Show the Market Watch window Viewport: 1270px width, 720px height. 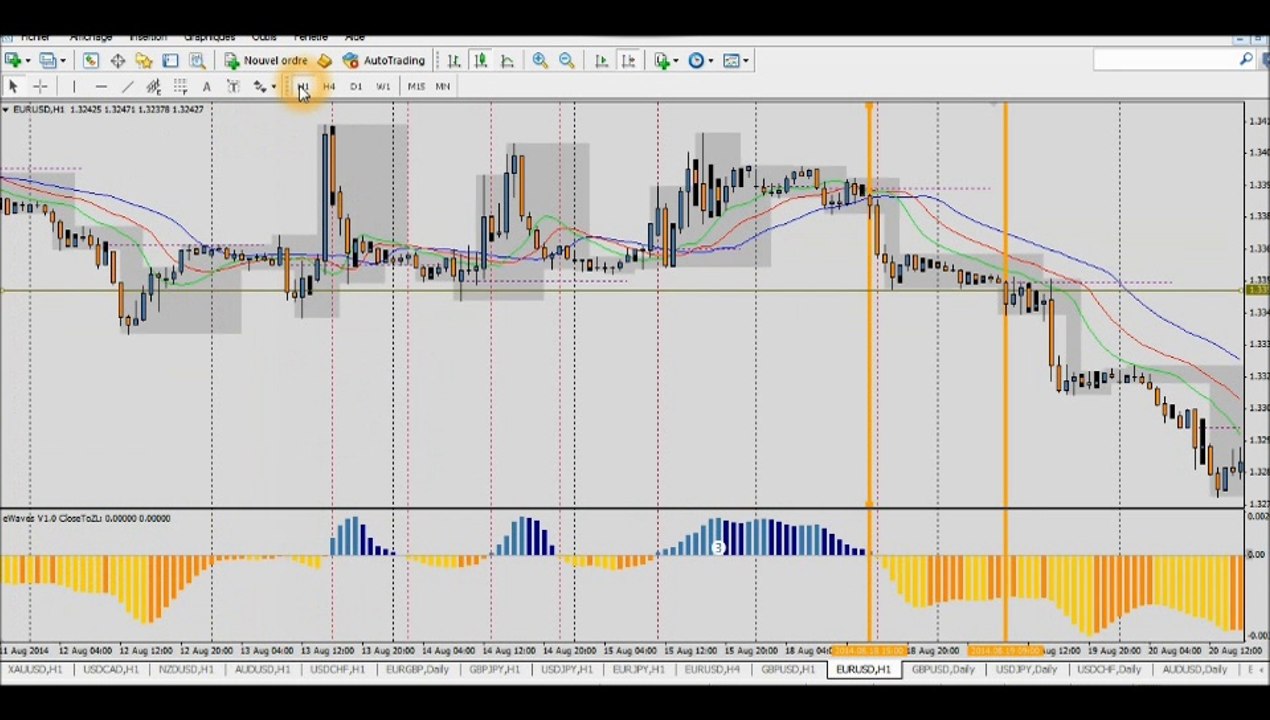coord(91,61)
